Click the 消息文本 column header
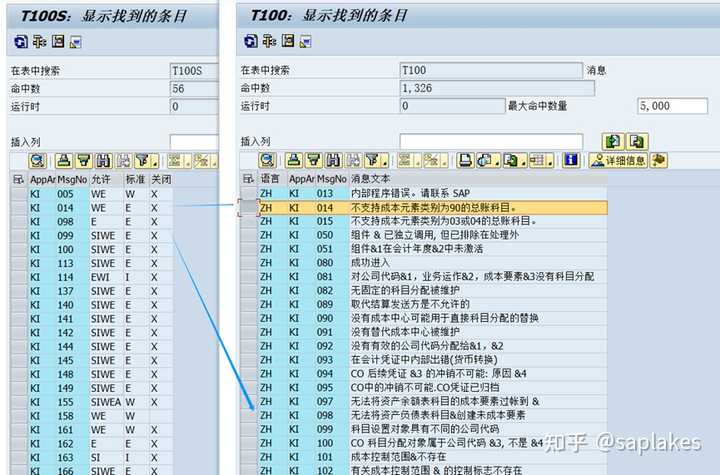Viewport: 720px width, 475px height. point(371,179)
